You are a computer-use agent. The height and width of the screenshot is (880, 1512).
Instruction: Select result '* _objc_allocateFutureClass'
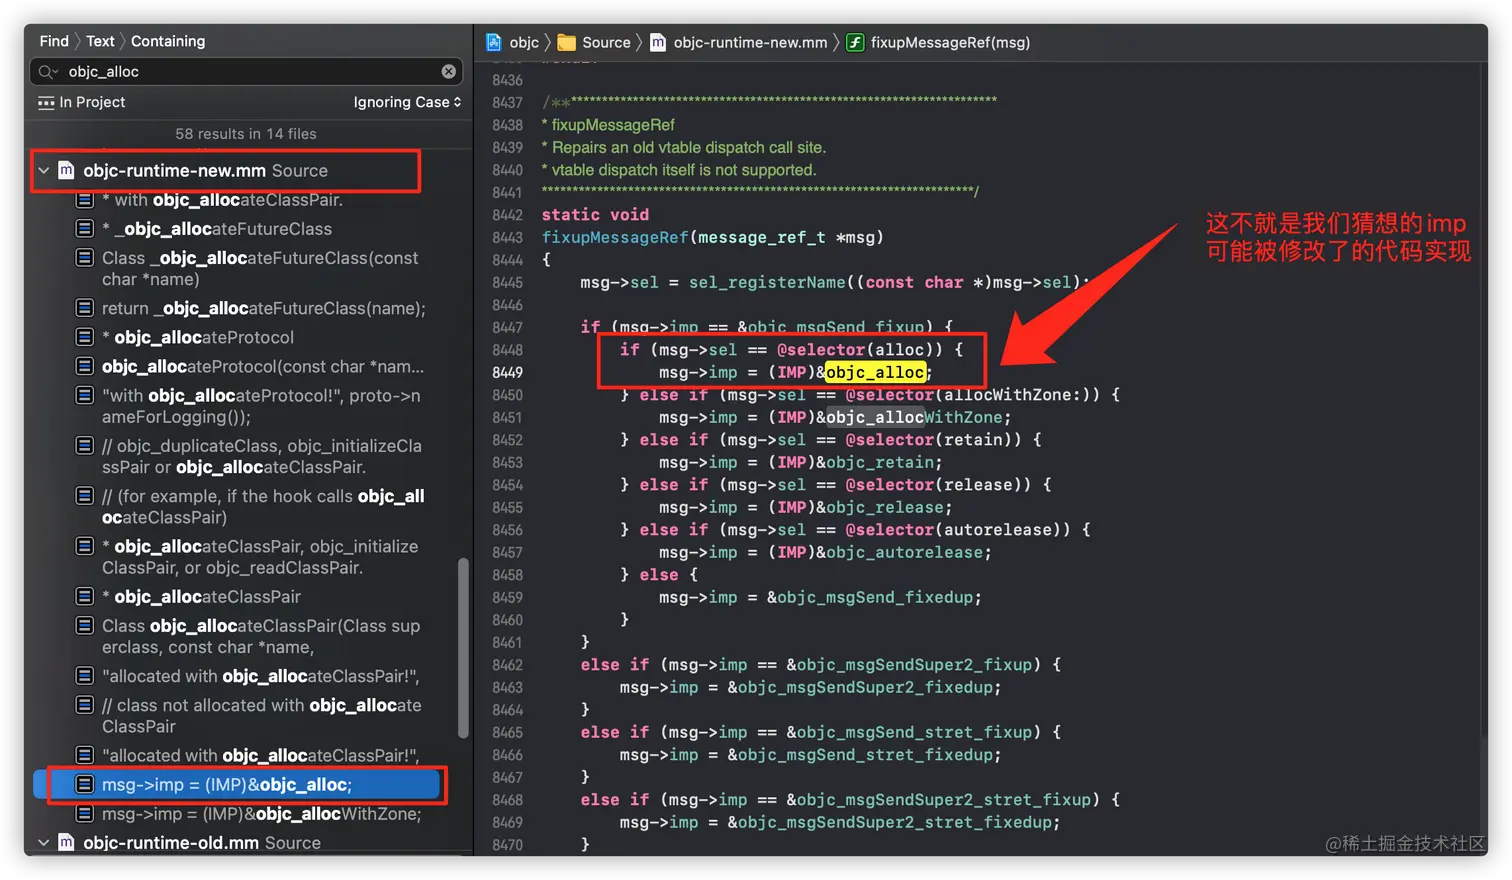[x=217, y=229]
